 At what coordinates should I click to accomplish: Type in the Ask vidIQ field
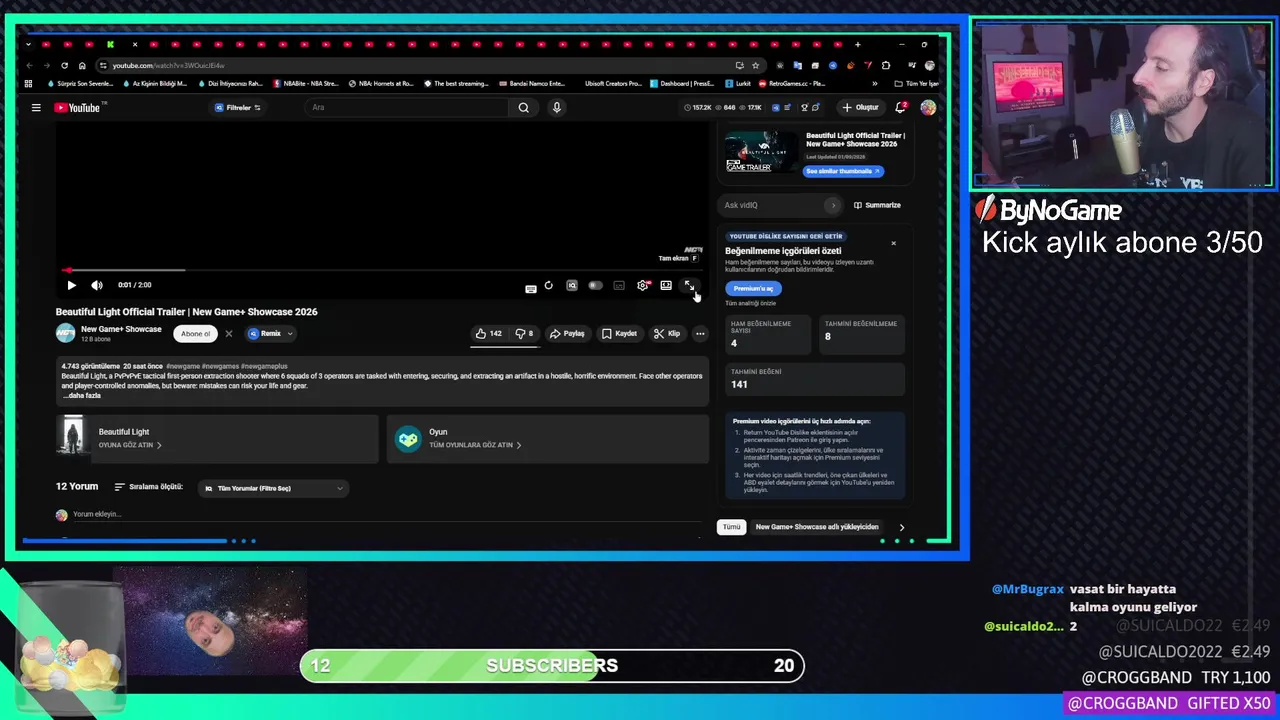coord(772,205)
